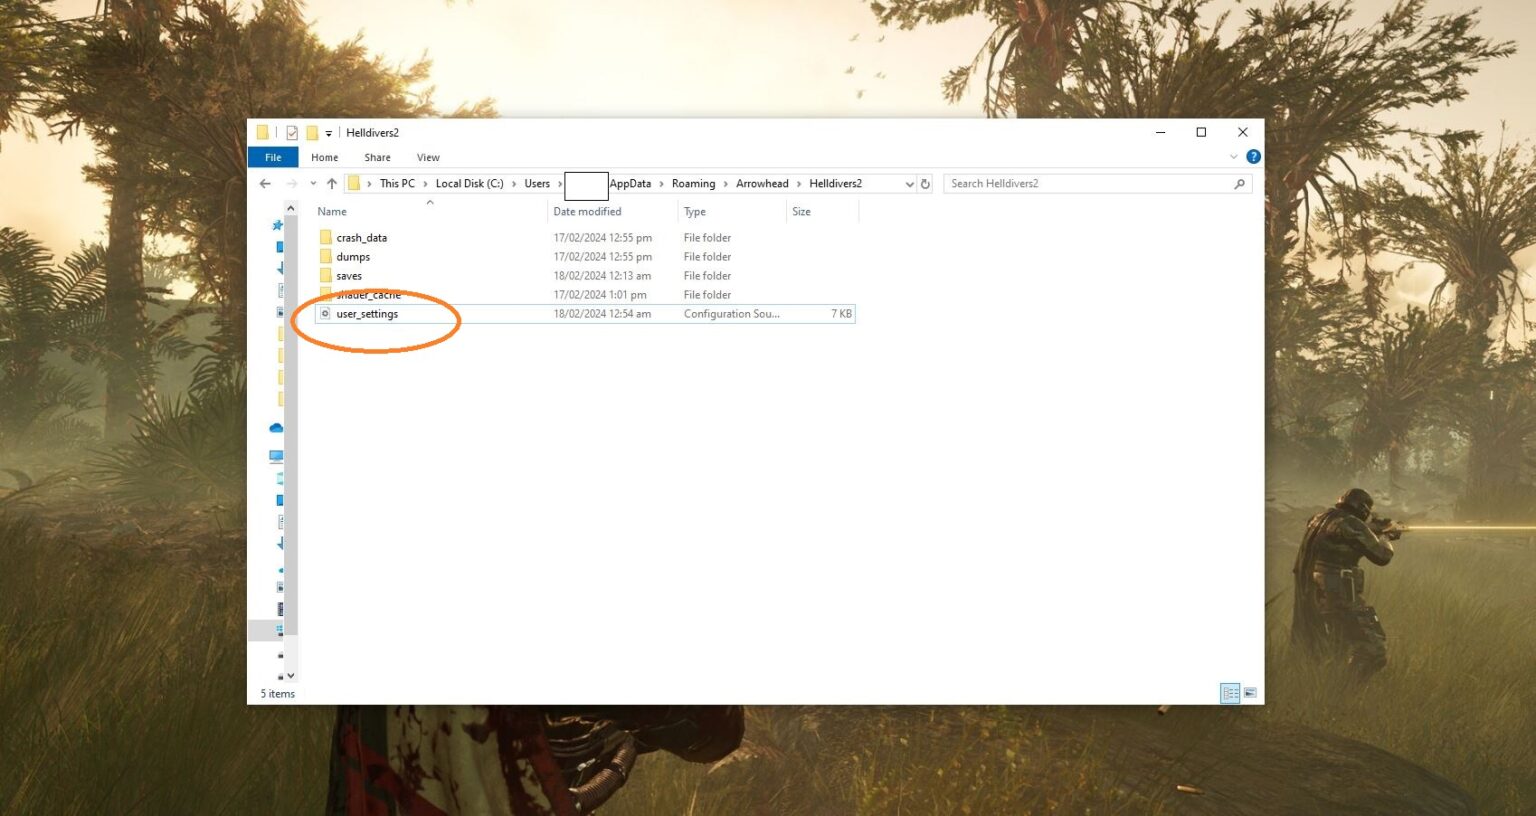The image size is (1536, 816).
Task: Click the dumps folder icon
Action: [325, 256]
